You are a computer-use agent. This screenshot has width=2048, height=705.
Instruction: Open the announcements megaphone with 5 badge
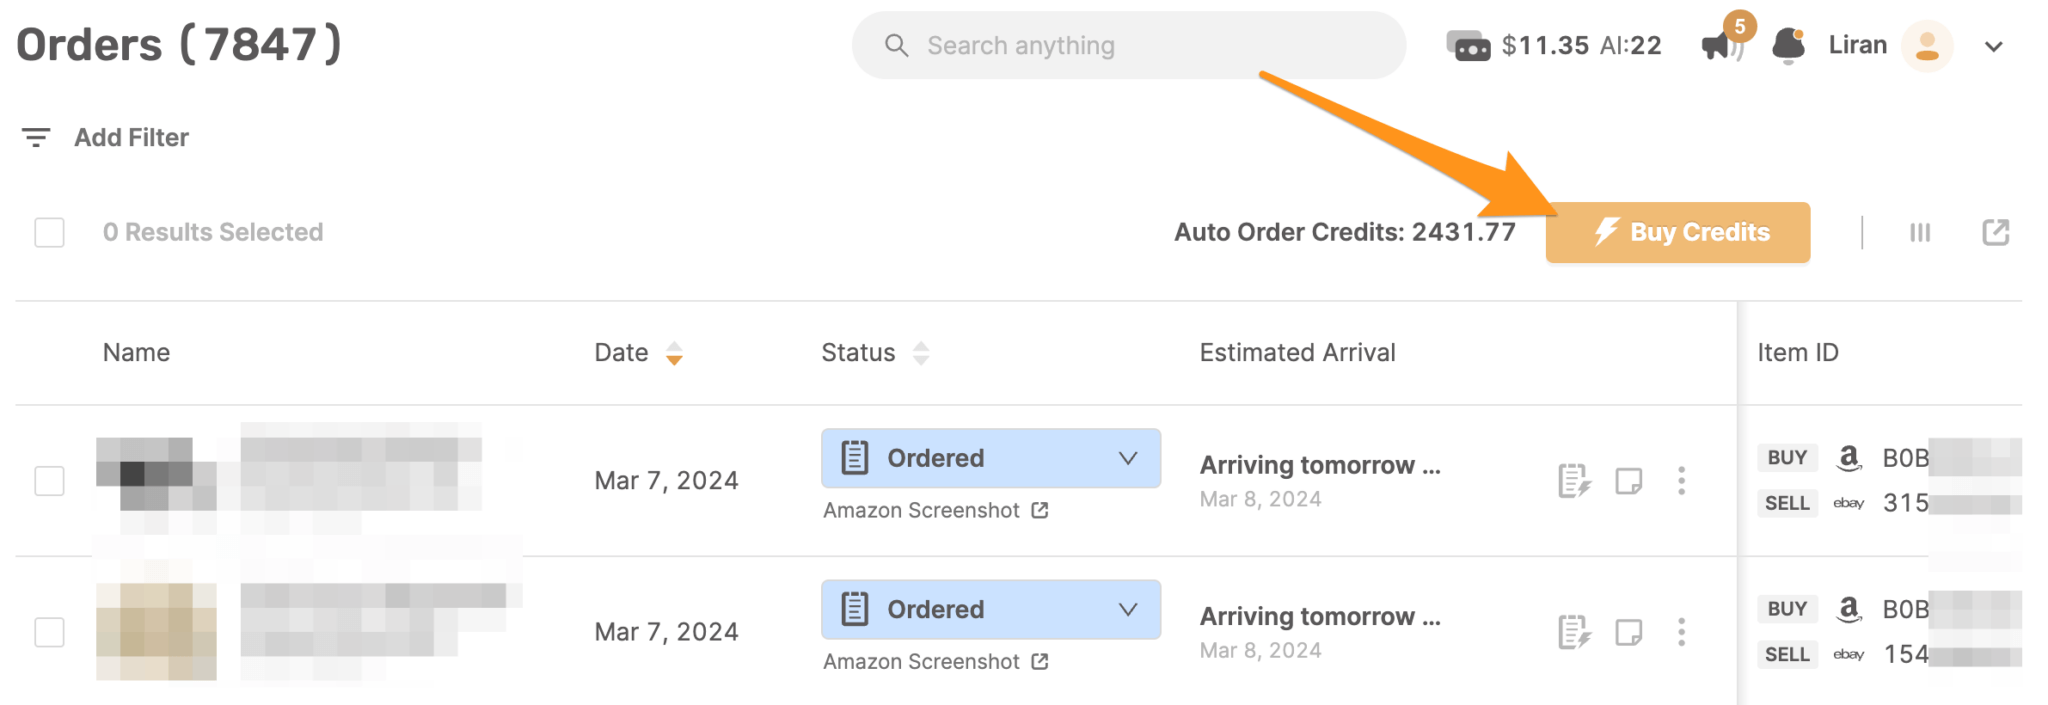(x=1718, y=45)
